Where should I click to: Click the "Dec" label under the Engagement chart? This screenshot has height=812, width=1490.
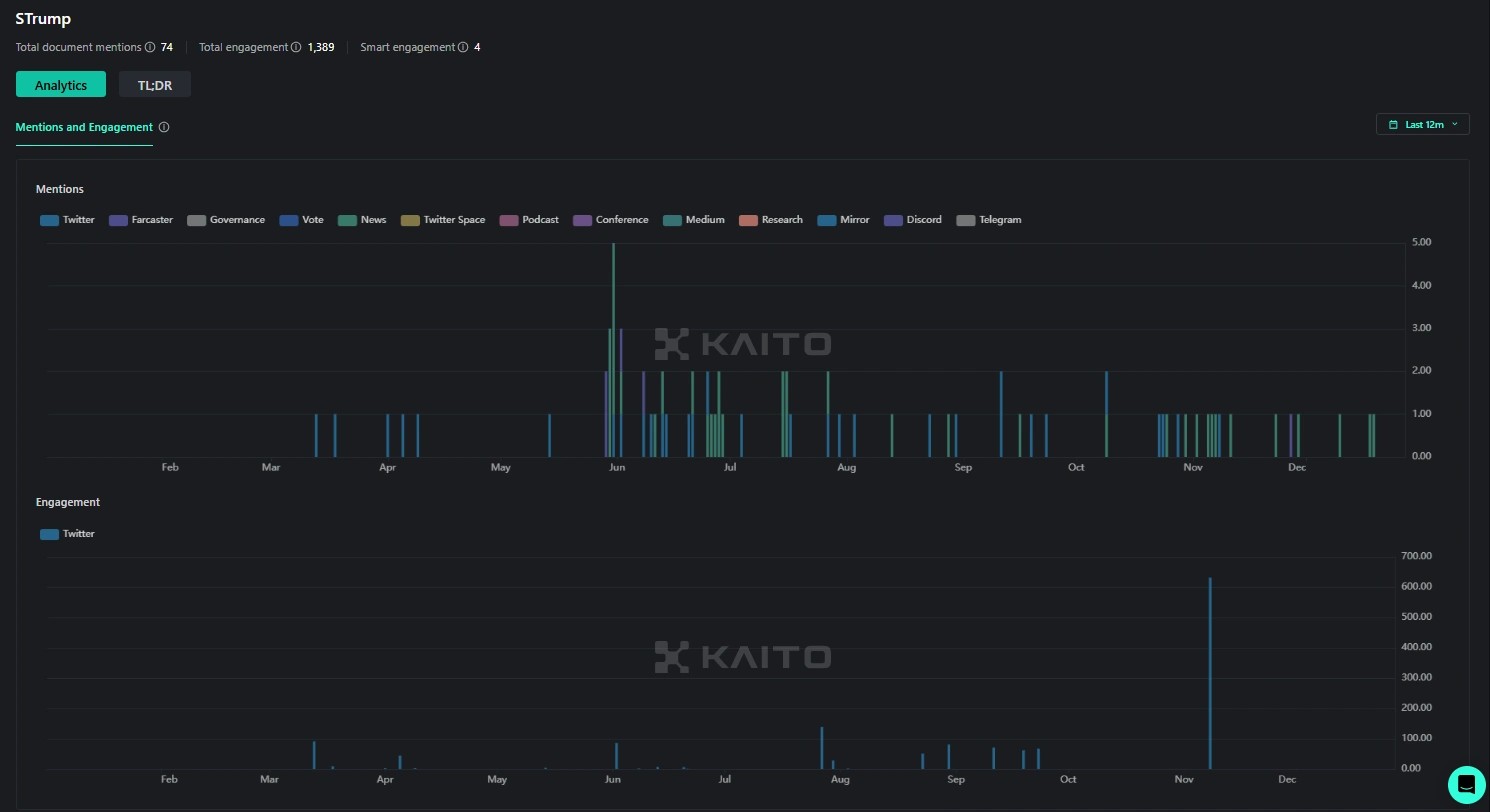(x=1287, y=779)
